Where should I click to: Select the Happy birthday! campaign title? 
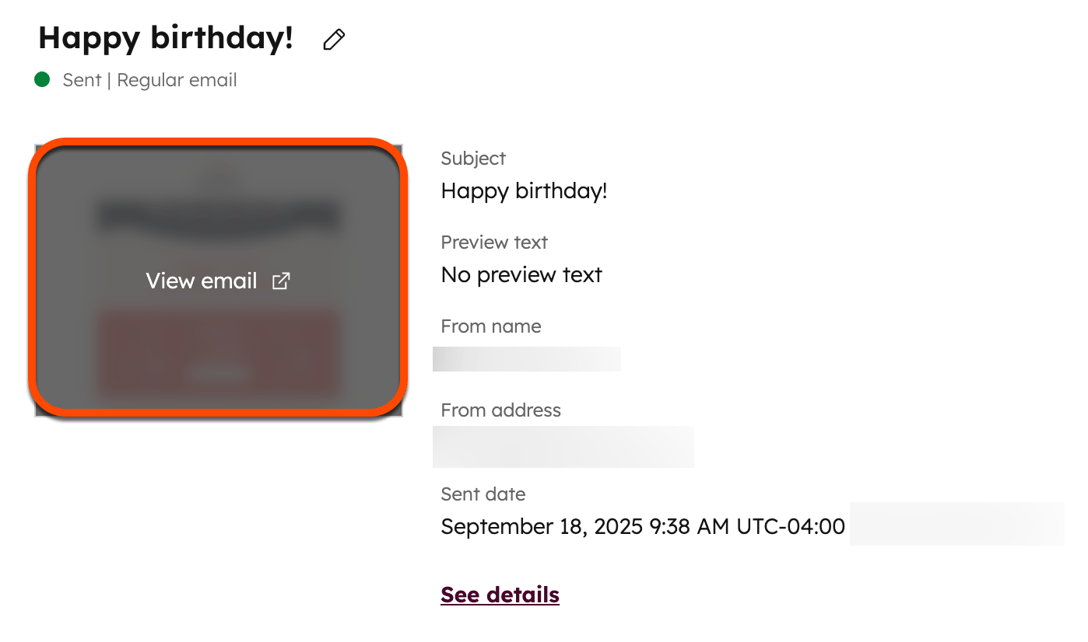165,37
